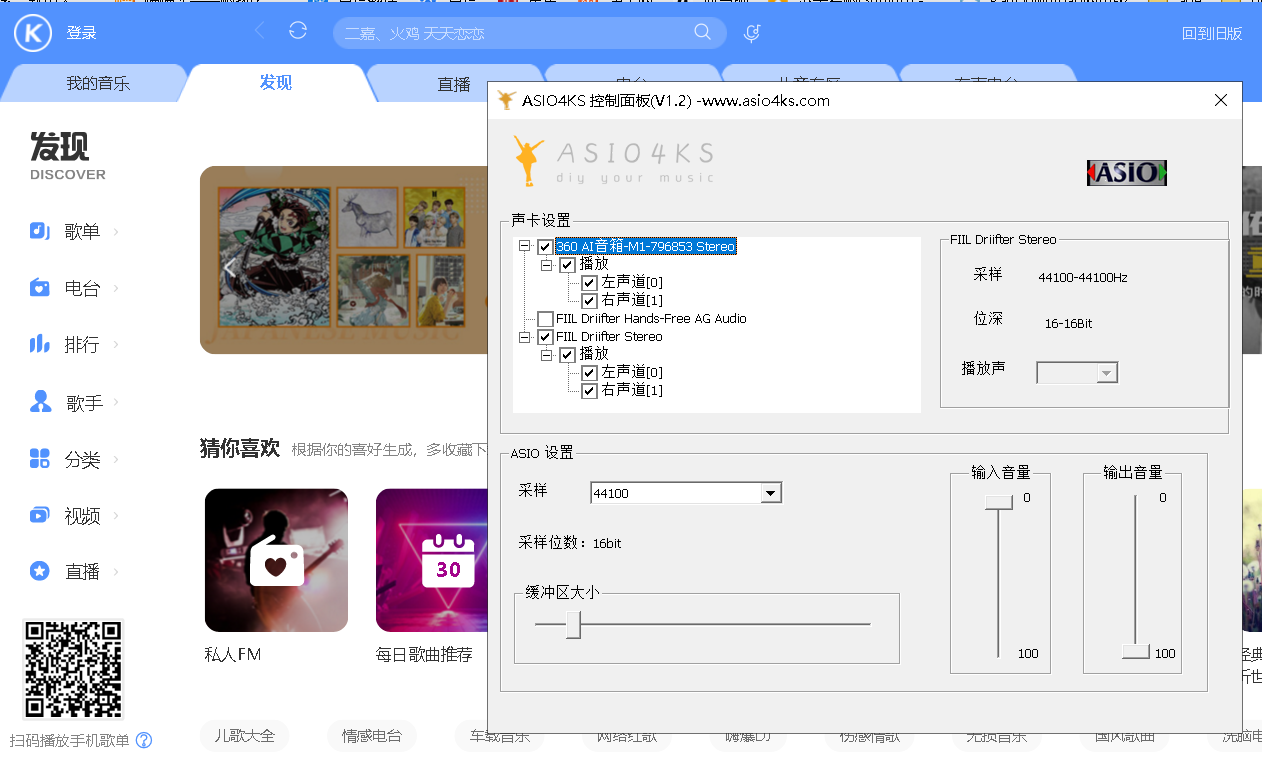Click the 歌单 sidebar icon
This screenshot has width=1262, height=773.
[x=40, y=231]
